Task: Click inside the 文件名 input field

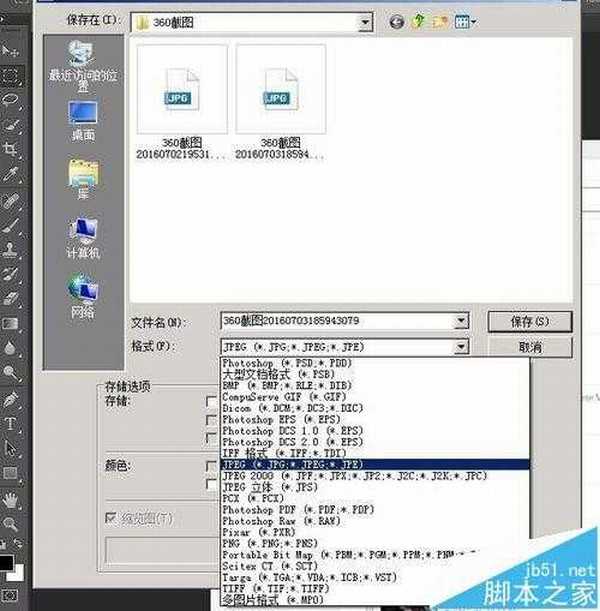Action: click(x=337, y=321)
